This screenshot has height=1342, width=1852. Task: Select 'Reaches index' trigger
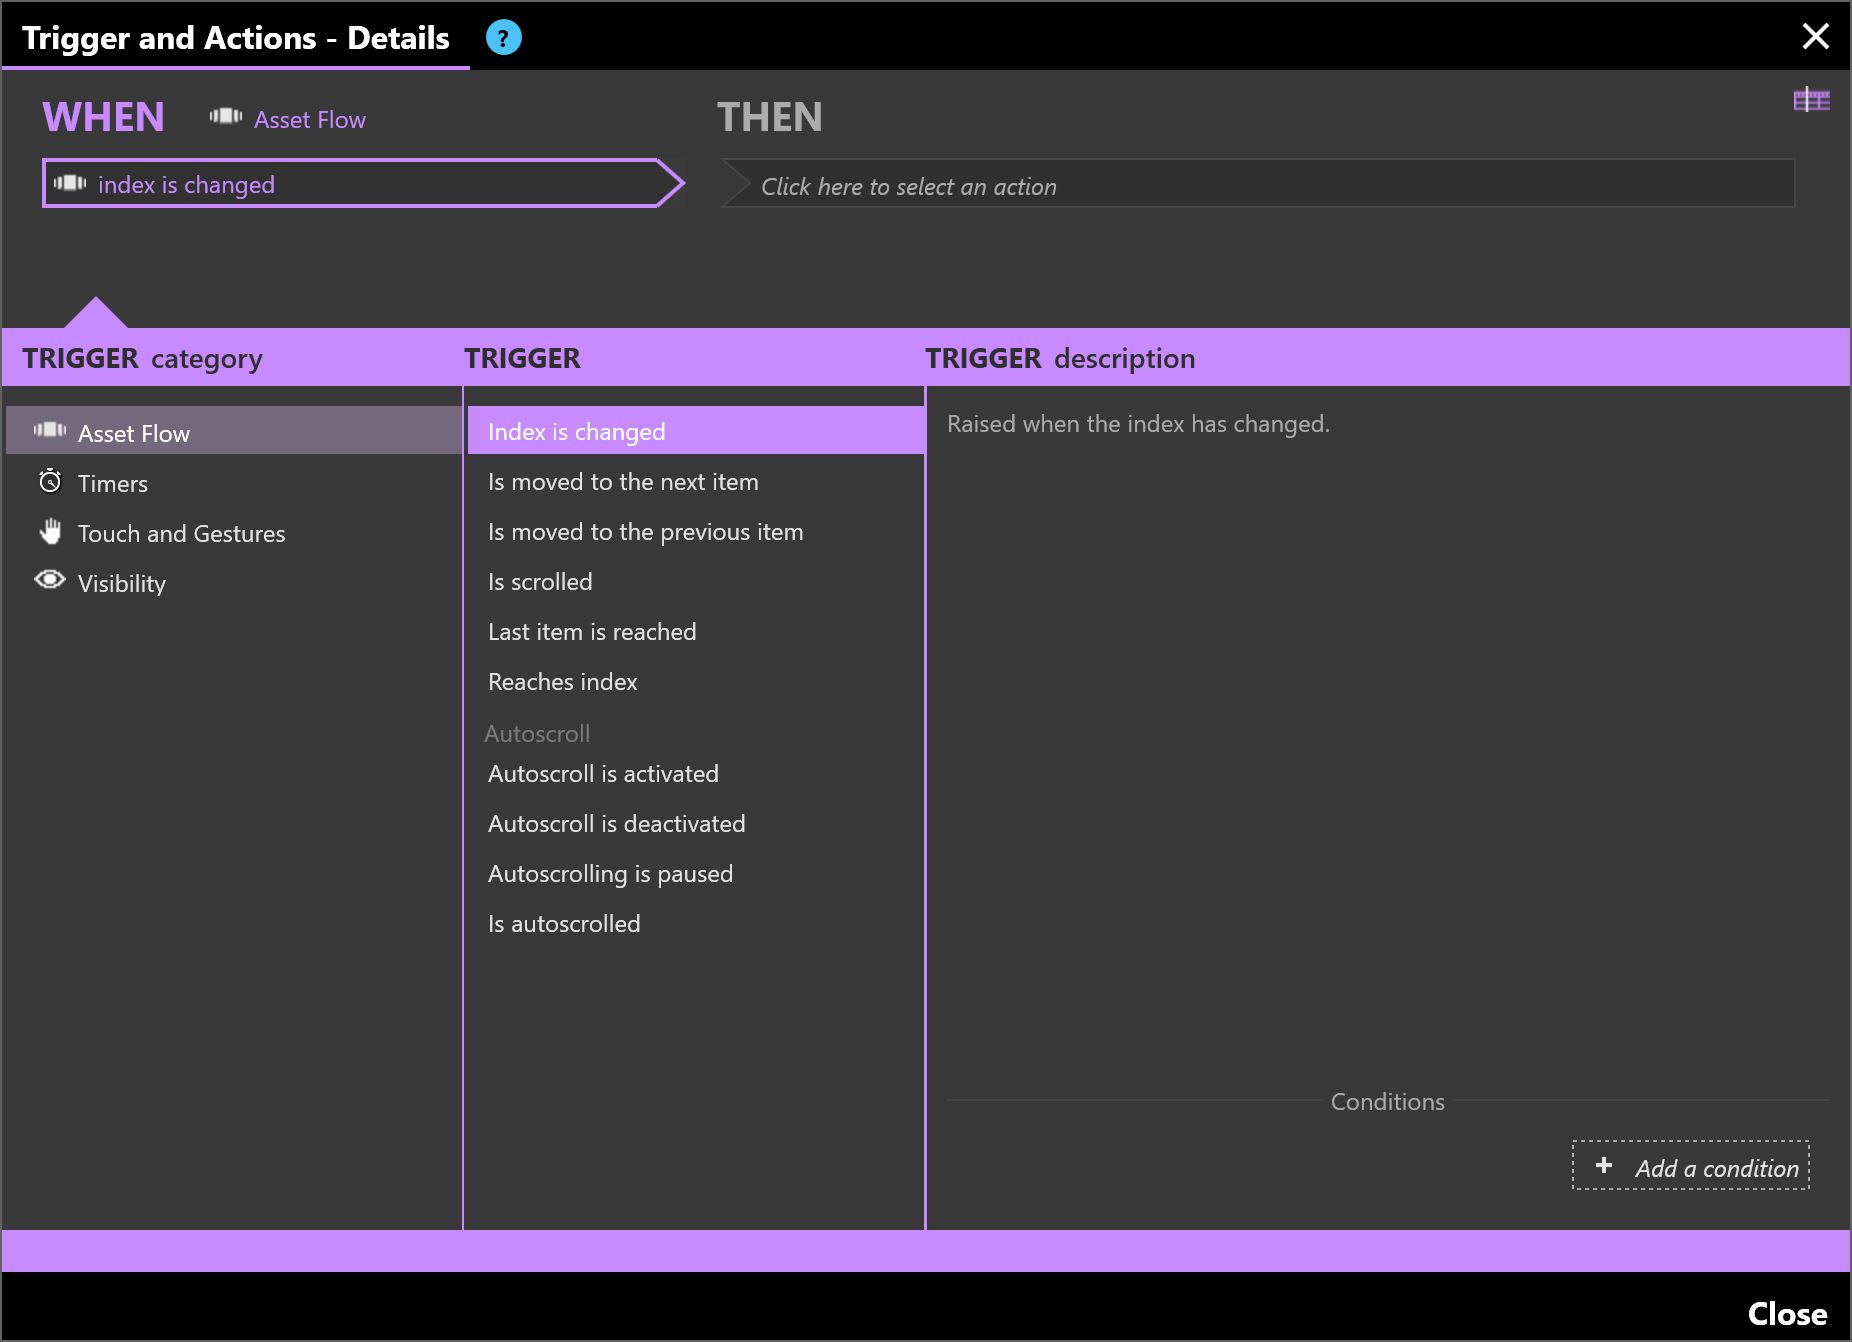(x=562, y=682)
